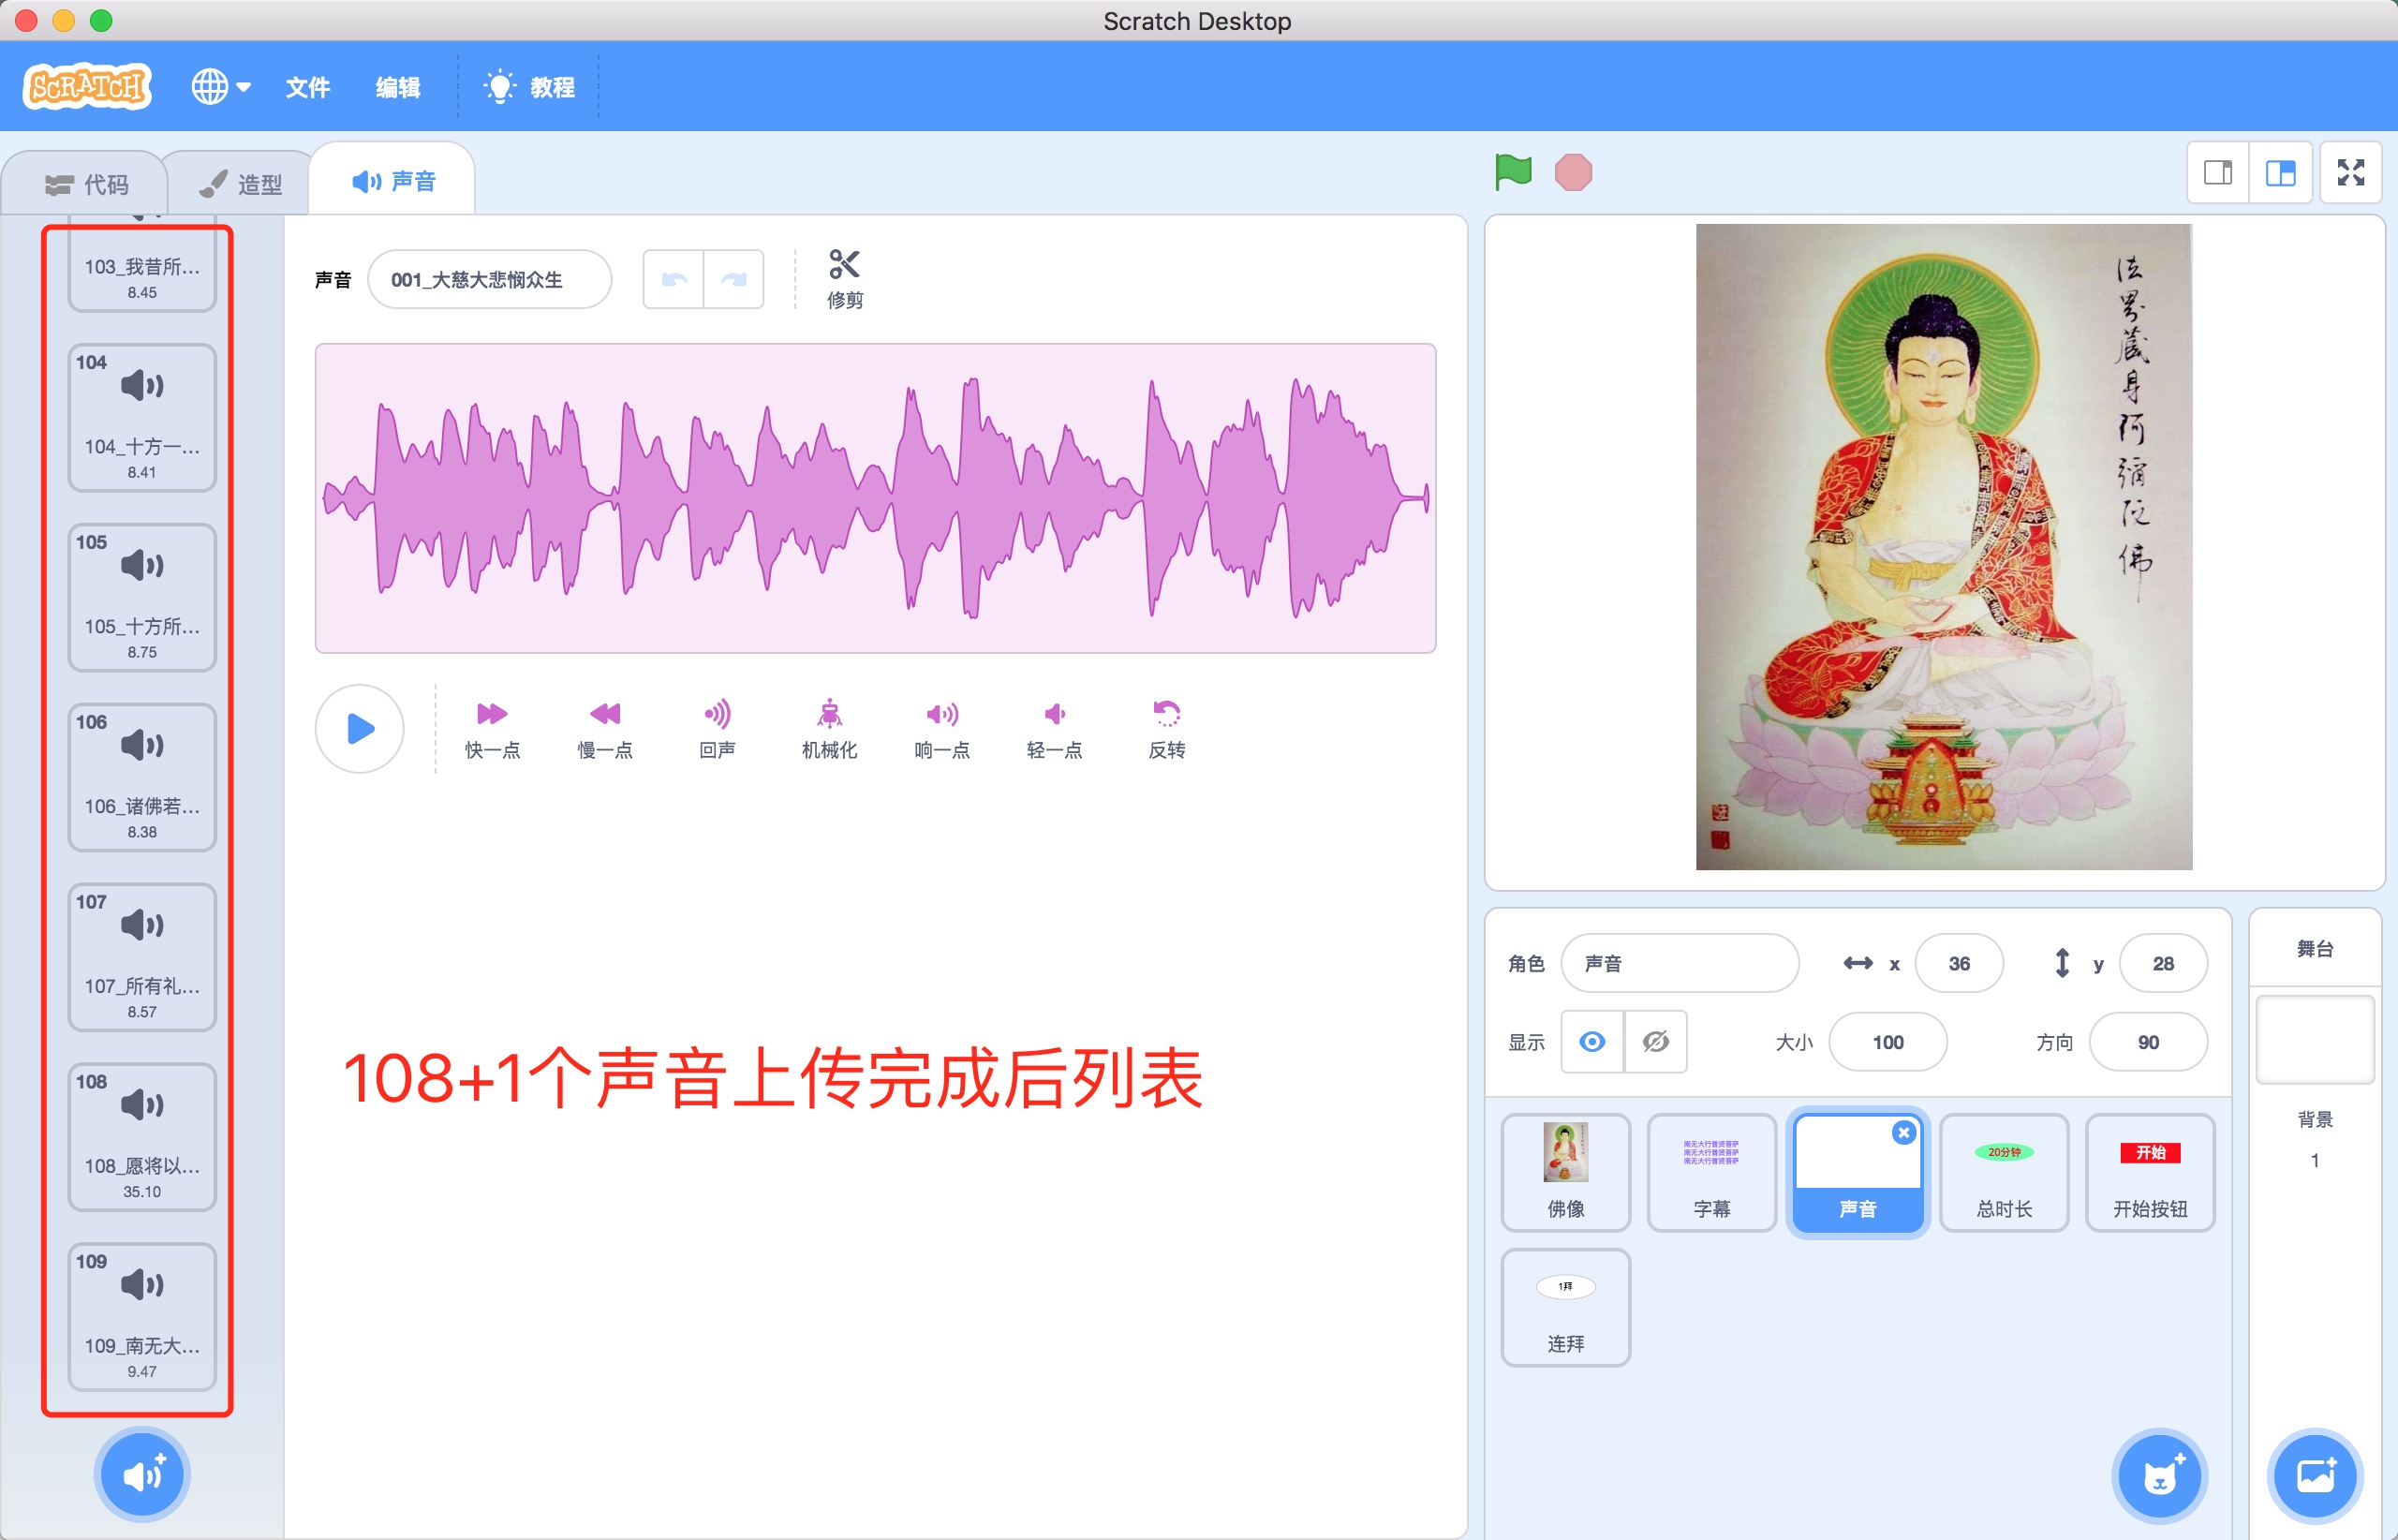Enter full screen stage mode

pyautogui.click(x=2350, y=173)
